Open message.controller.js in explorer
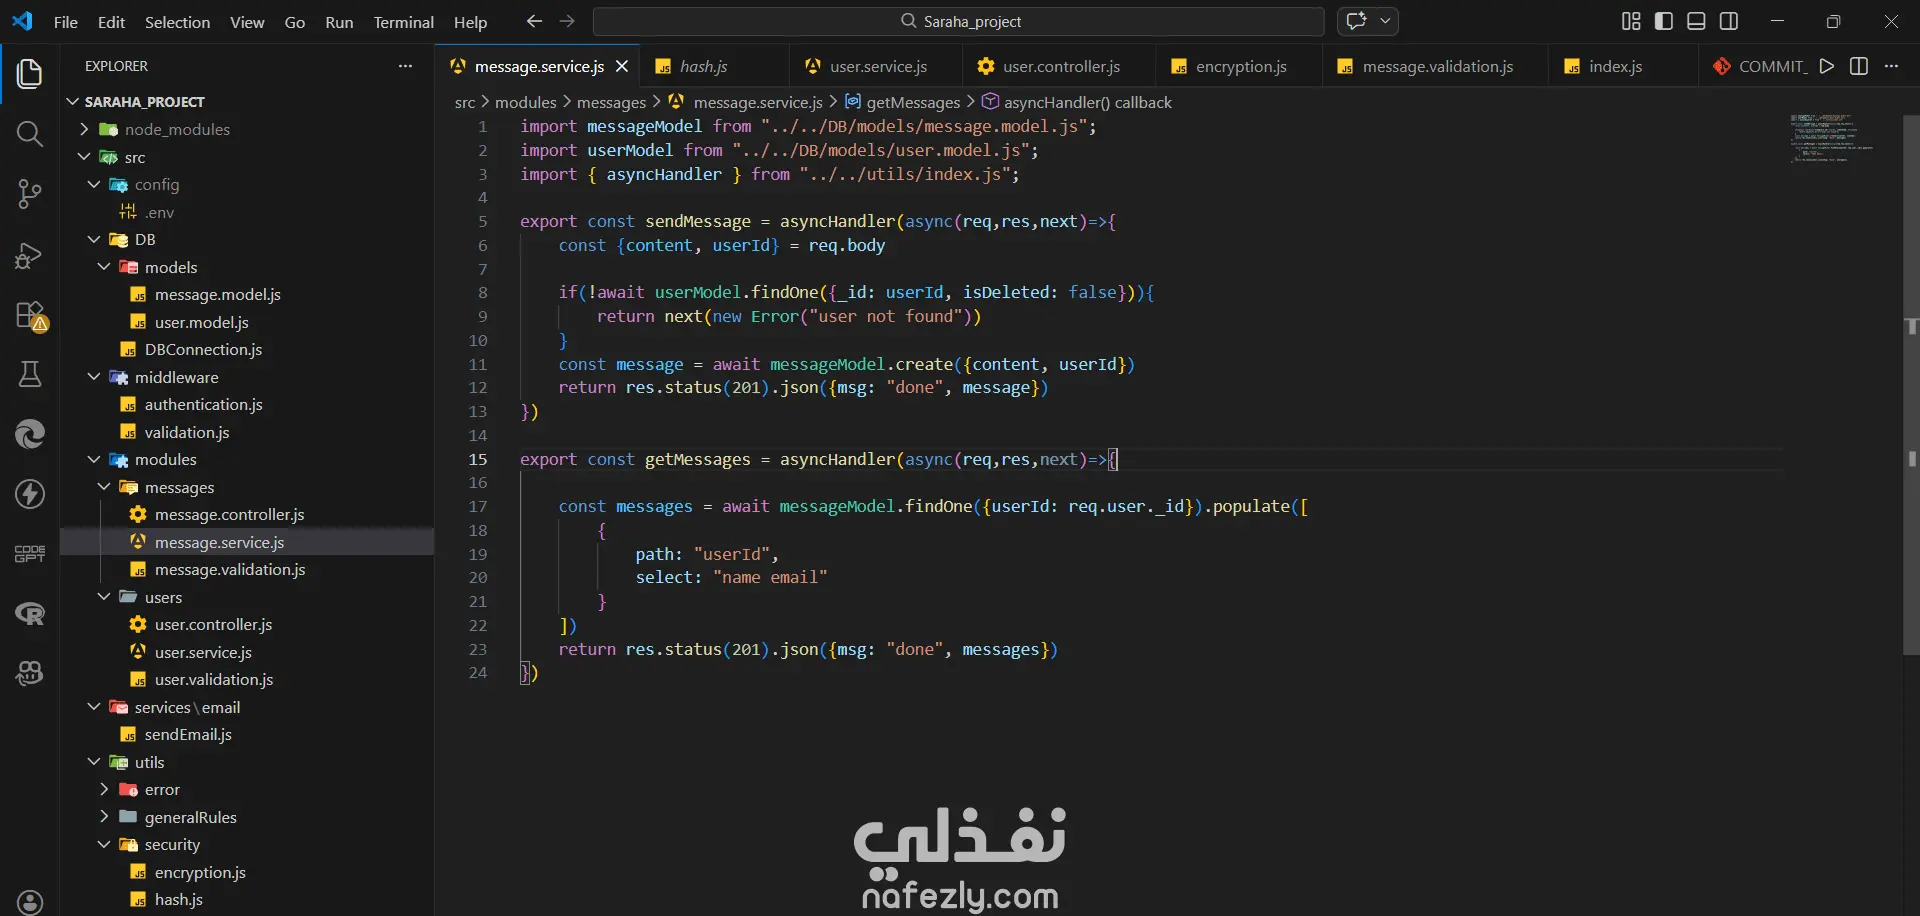The width and height of the screenshot is (1920, 916). 247,514
